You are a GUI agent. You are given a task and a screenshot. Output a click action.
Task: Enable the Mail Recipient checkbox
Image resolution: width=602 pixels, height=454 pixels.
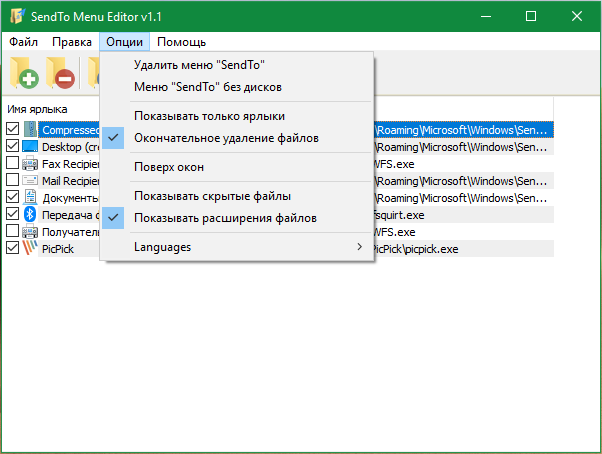[x=12, y=180]
